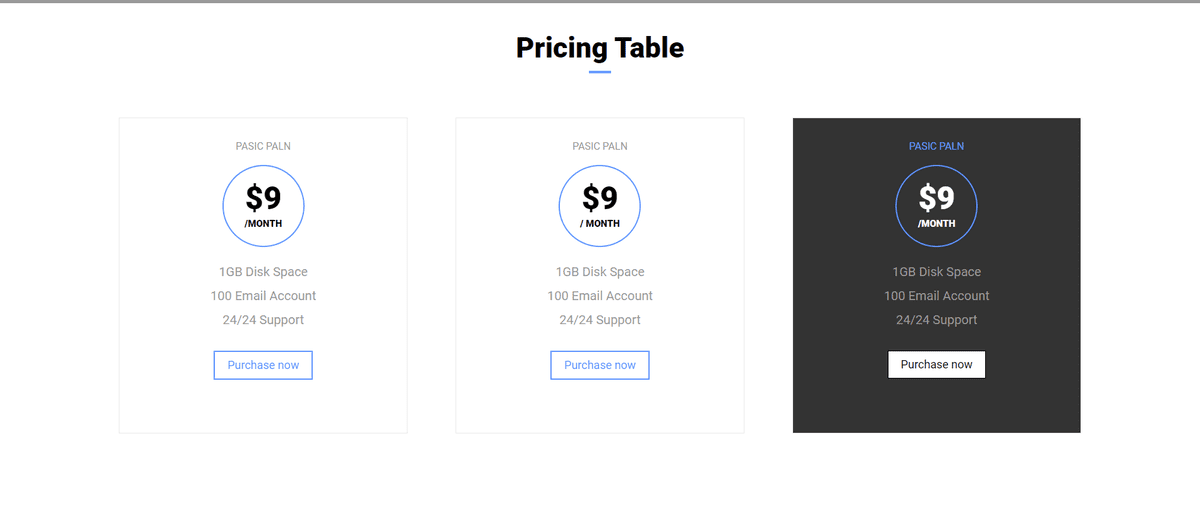The width and height of the screenshot is (1200, 508).
Task: Click 100 Email Account on the dark card
Action: (x=936, y=296)
